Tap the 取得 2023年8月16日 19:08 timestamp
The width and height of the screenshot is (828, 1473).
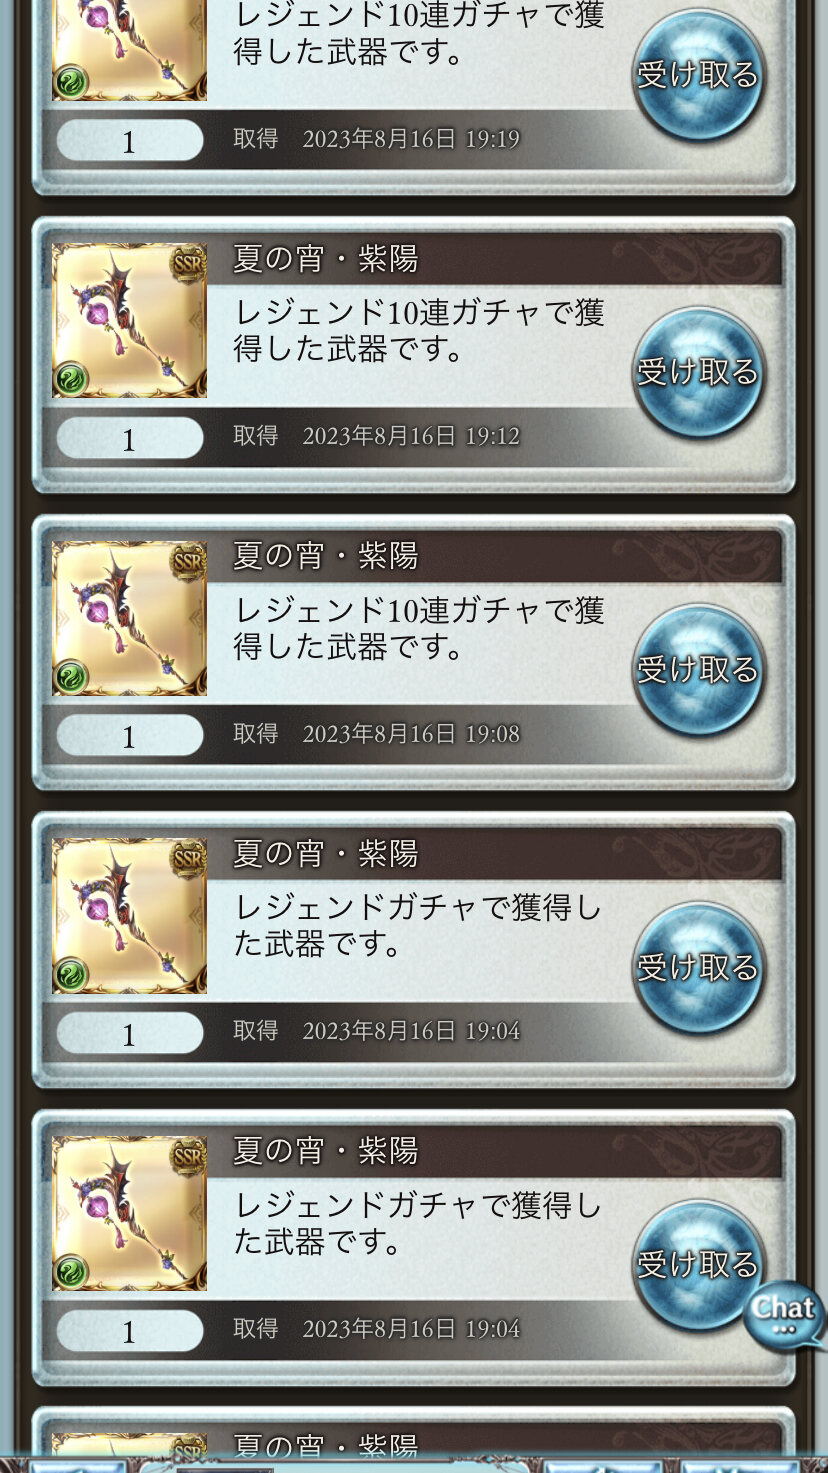point(376,734)
